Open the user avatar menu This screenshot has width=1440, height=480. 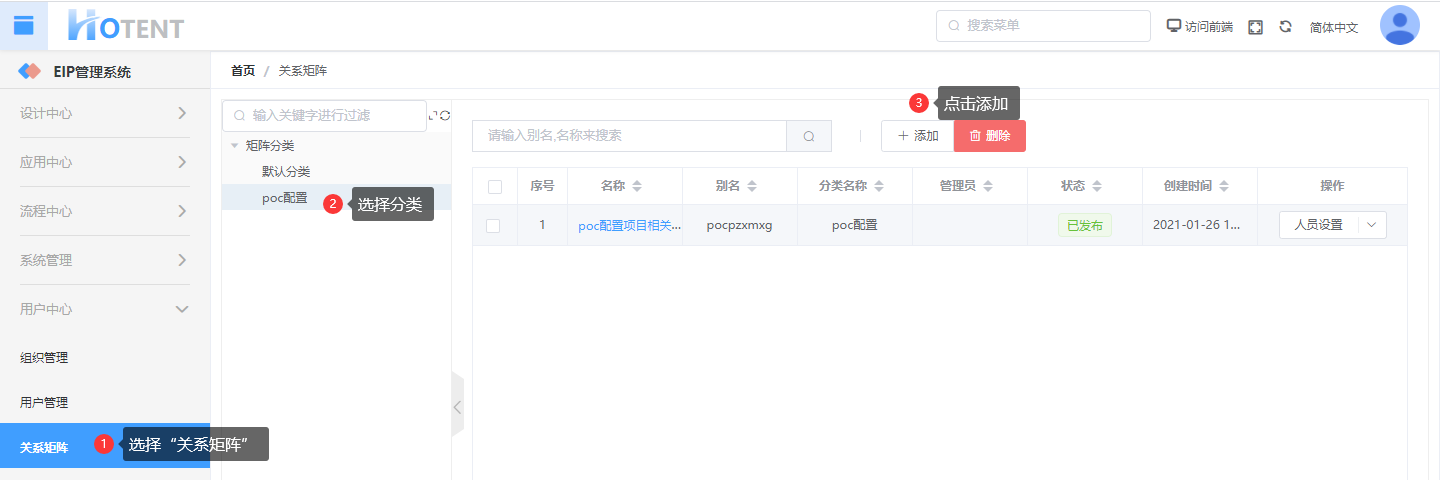tap(1399, 25)
